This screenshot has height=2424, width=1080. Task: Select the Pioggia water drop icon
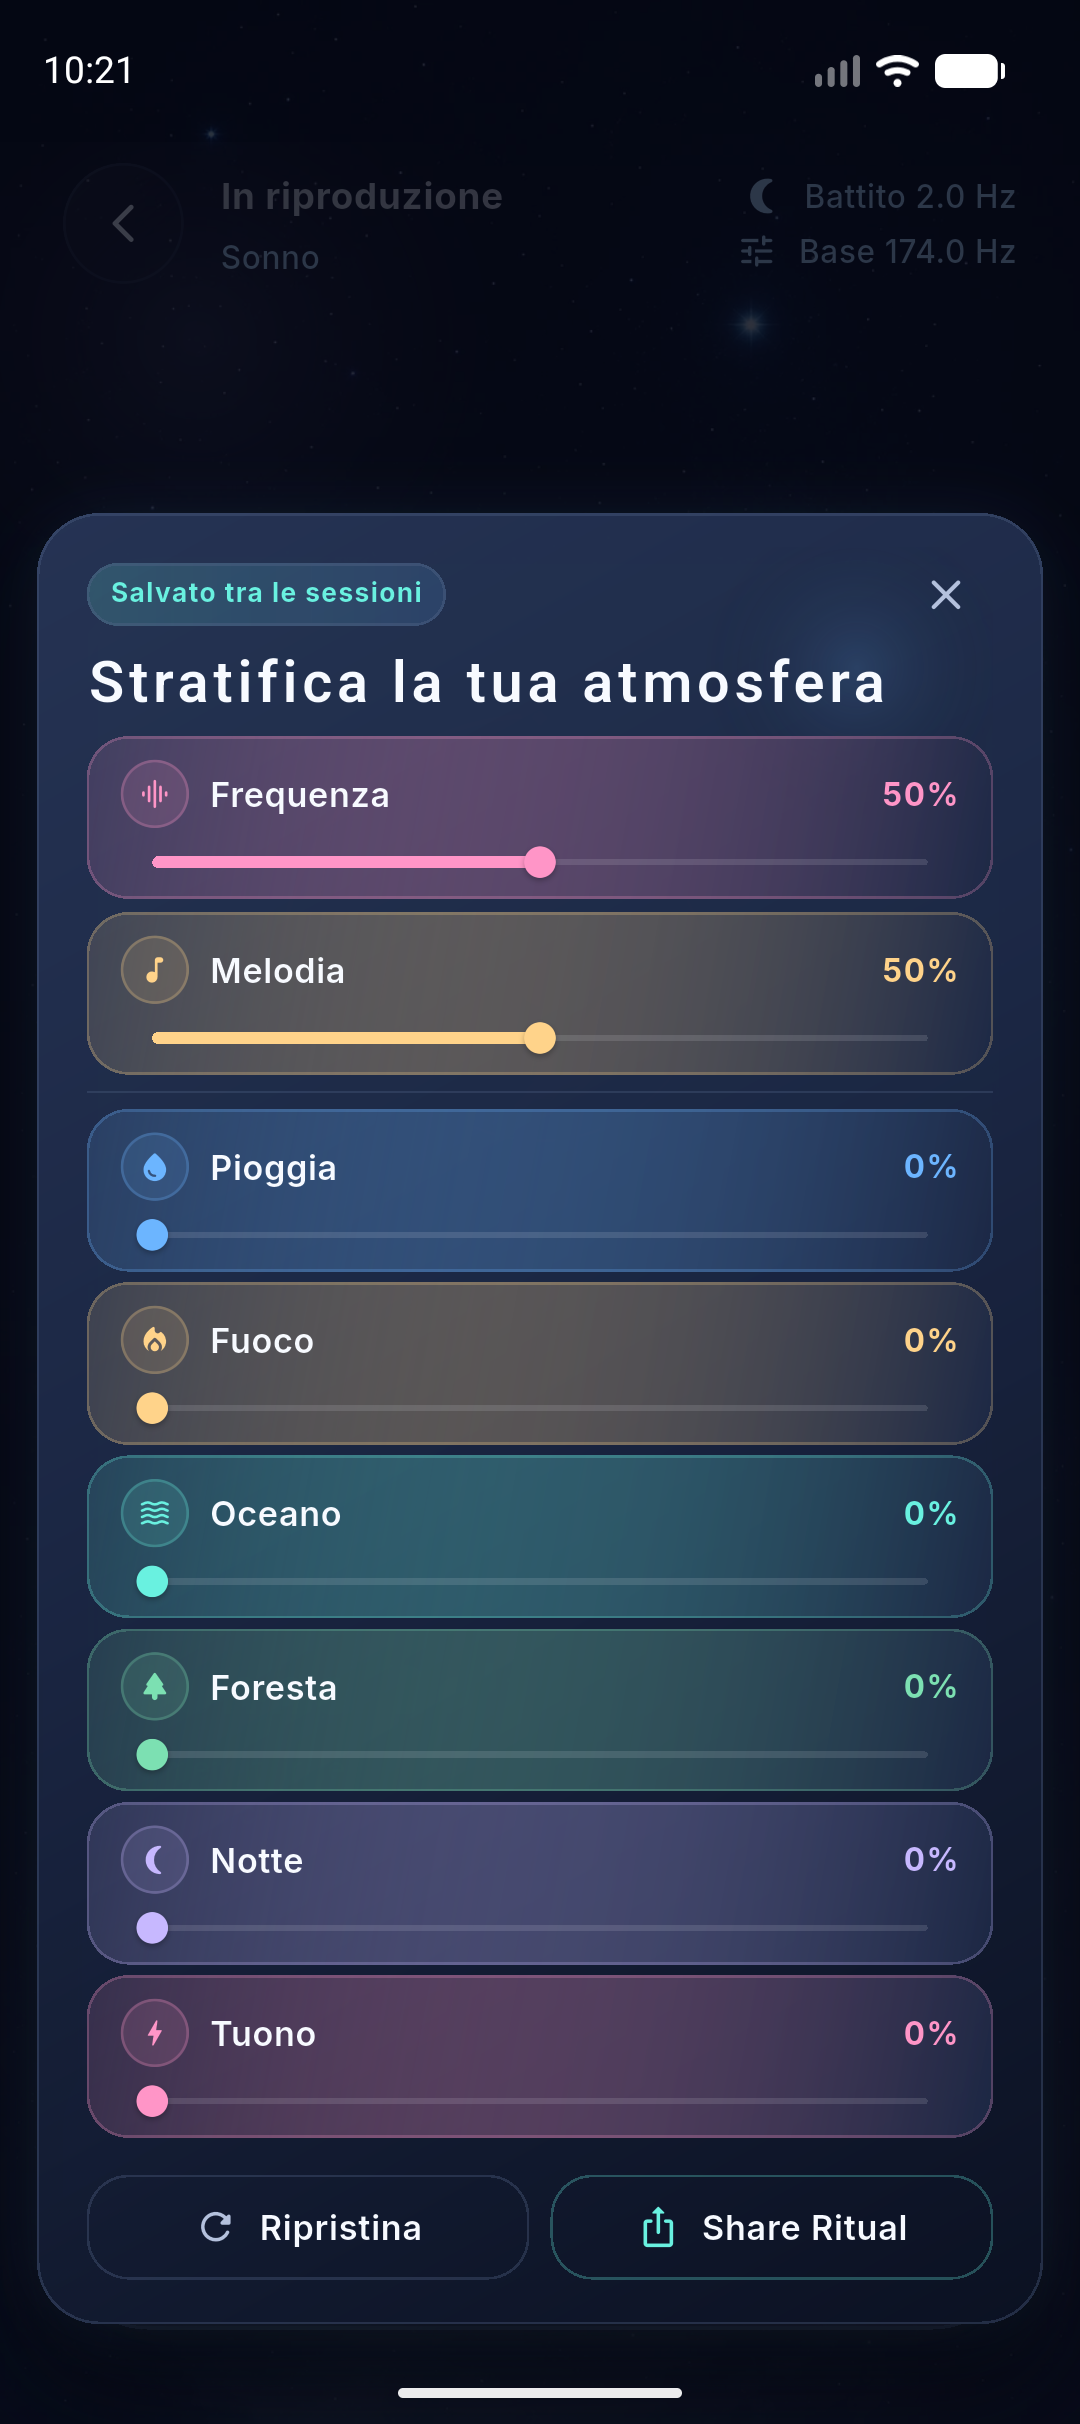pyautogui.click(x=153, y=1167)
